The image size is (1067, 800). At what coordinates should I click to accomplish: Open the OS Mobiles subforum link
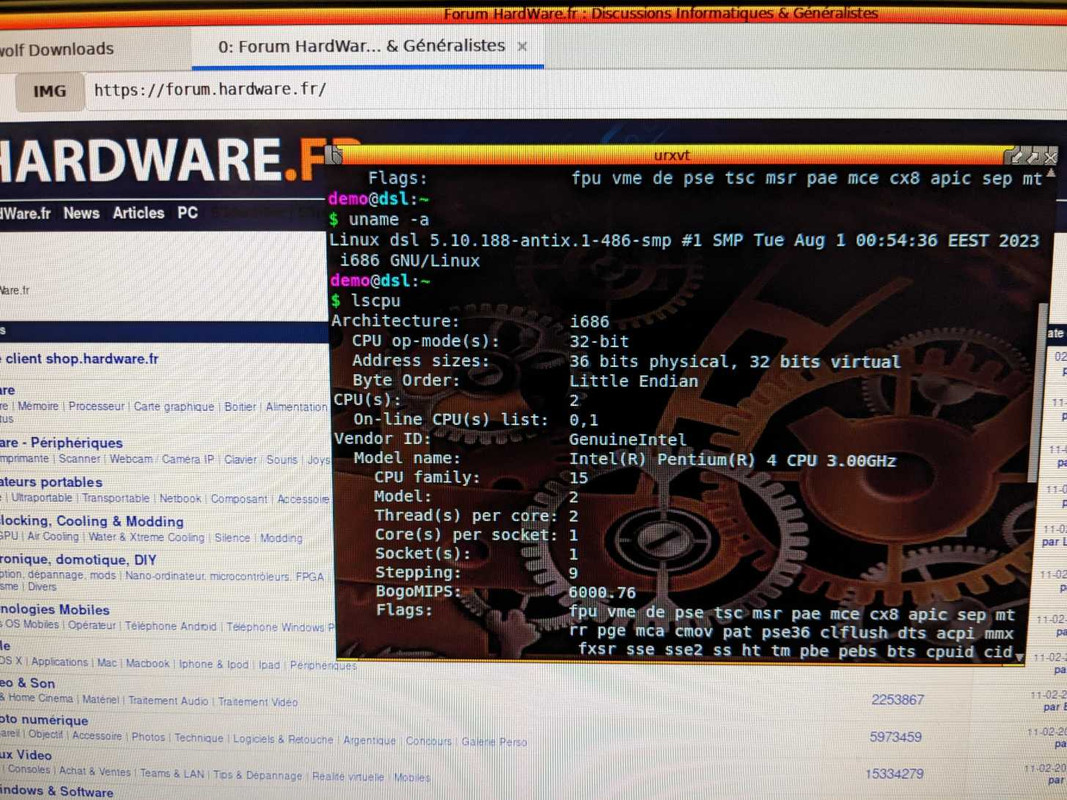click(31, 624)
